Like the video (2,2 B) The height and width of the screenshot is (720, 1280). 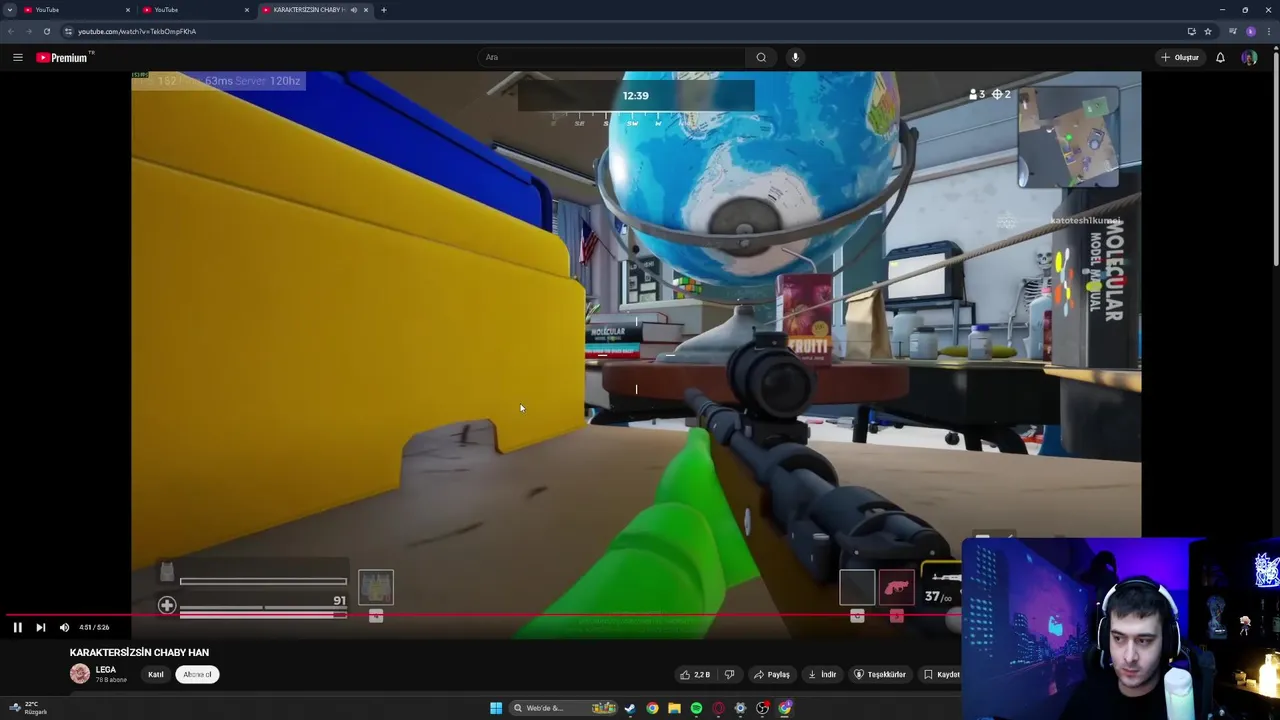pos(695,674)
